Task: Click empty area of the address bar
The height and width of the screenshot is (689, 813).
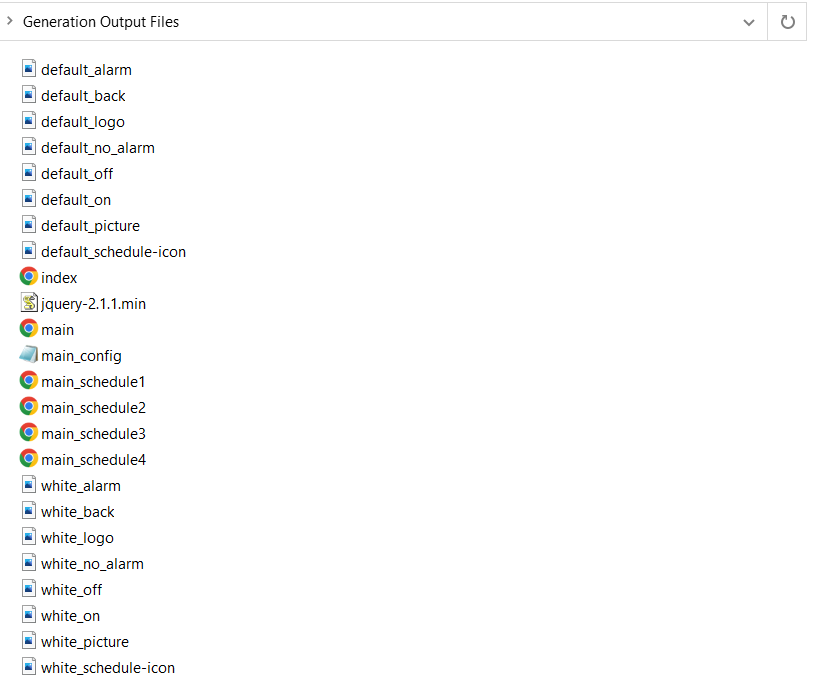Action: pyautogui.click(x=450, y=22)
